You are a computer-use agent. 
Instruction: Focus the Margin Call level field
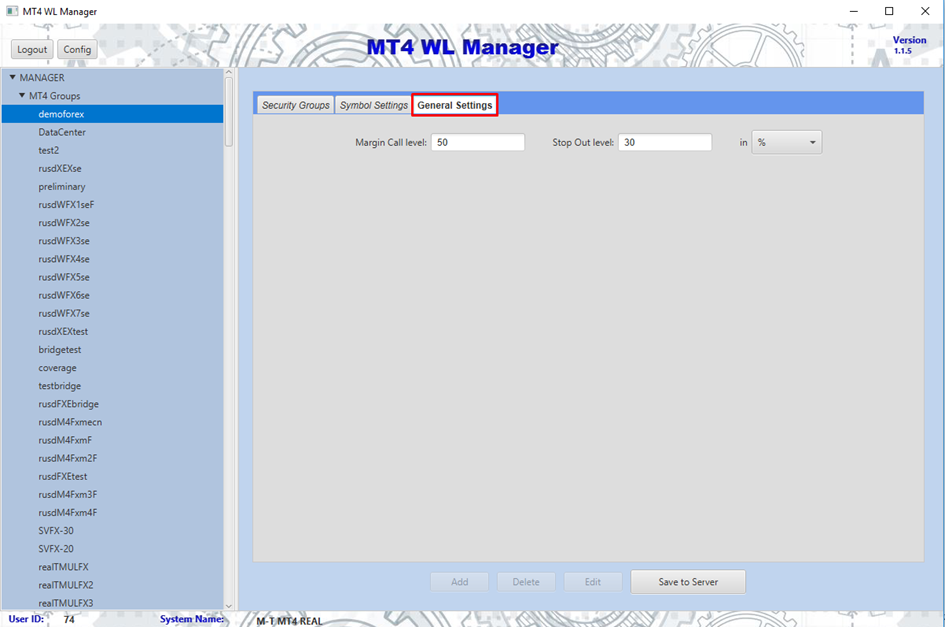(x=478, y=142)
